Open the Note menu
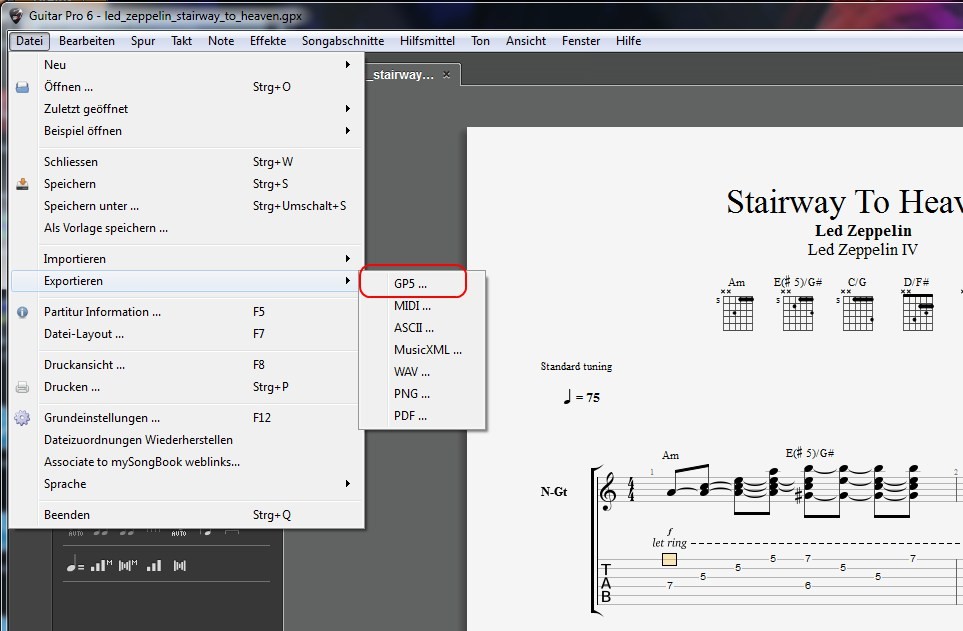This screenshot has height=631, width=963. [x=220, y=41]
